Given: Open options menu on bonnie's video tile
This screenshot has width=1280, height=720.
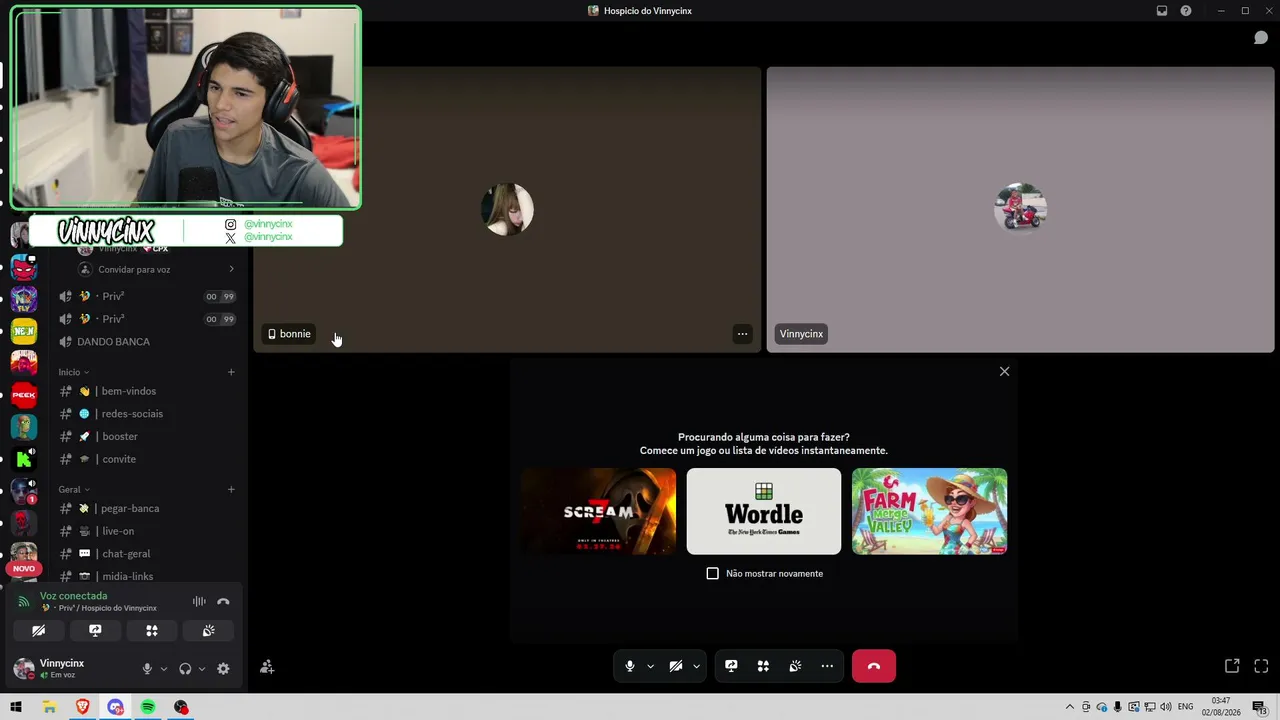Looking at the screenshot, I should 742,334.
